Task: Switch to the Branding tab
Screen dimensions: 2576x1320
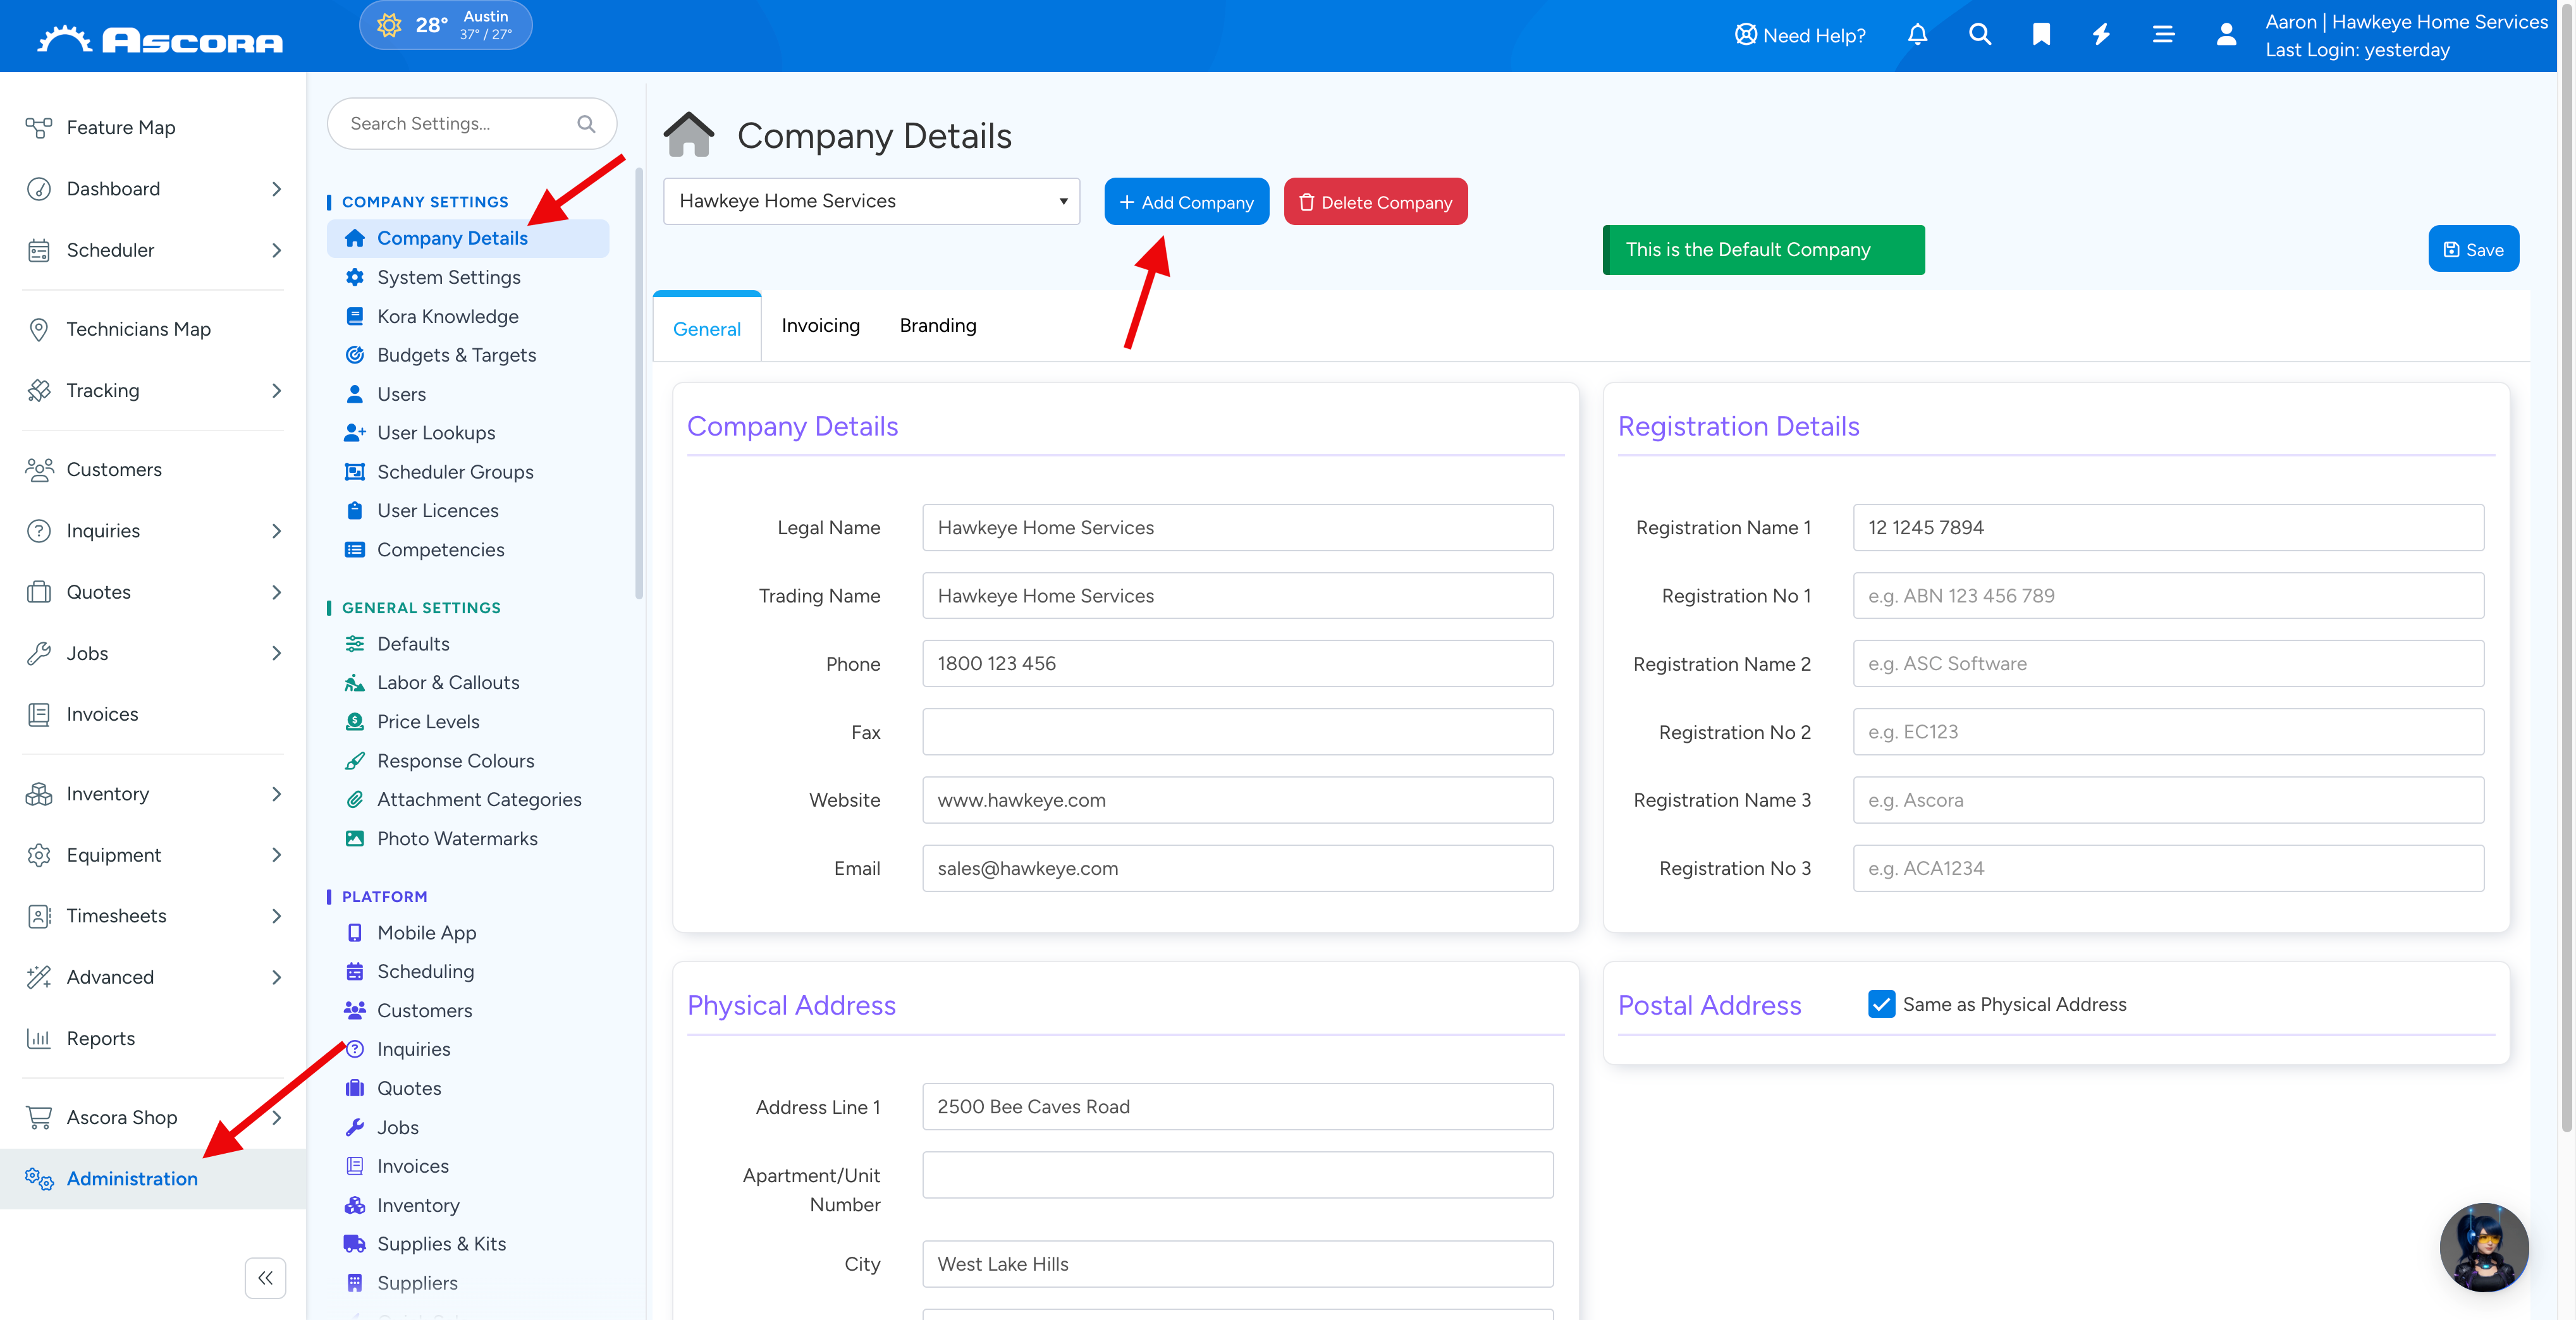Action: 937,326
